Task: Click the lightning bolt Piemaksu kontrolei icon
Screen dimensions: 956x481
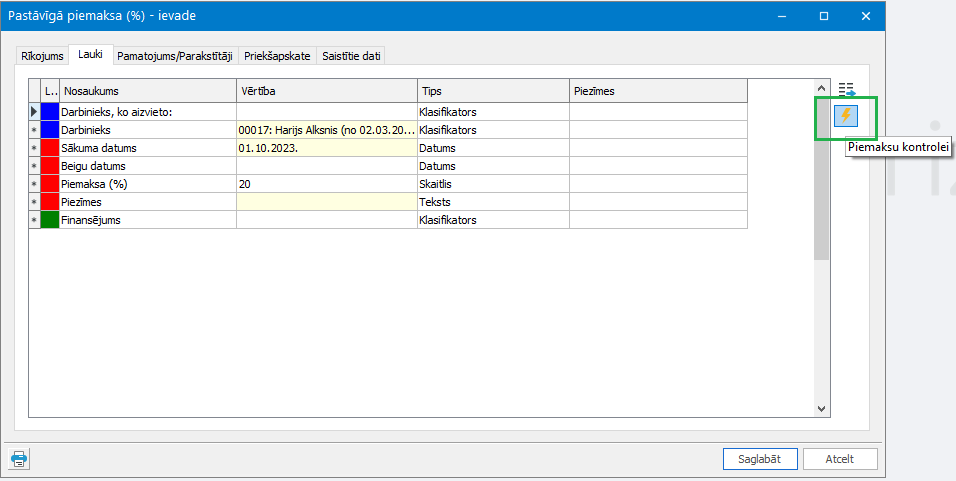Action: [x=845, y=116]
